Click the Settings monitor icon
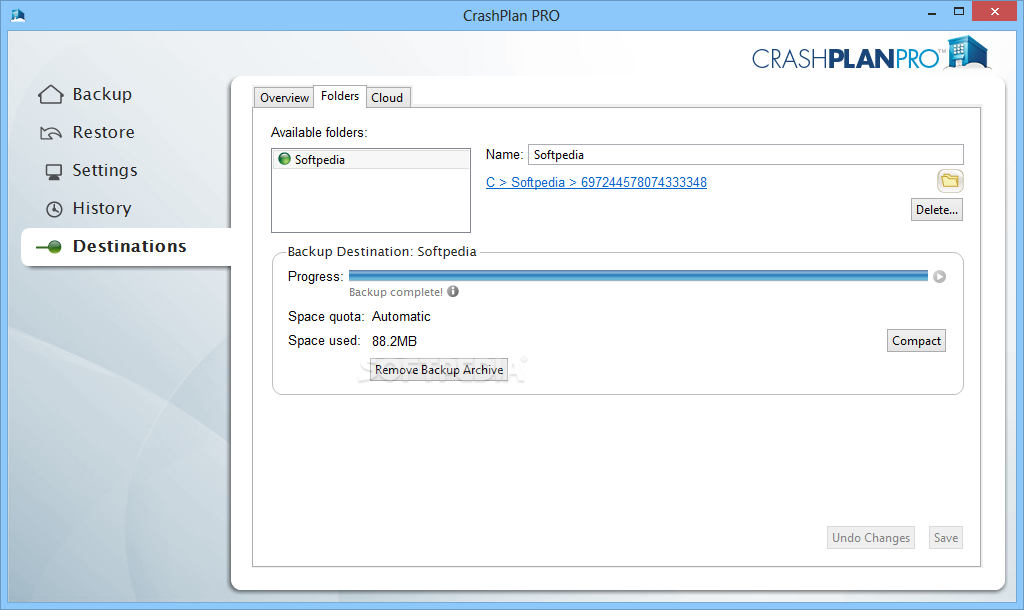 pyautogui.click(x=54, y=172)
